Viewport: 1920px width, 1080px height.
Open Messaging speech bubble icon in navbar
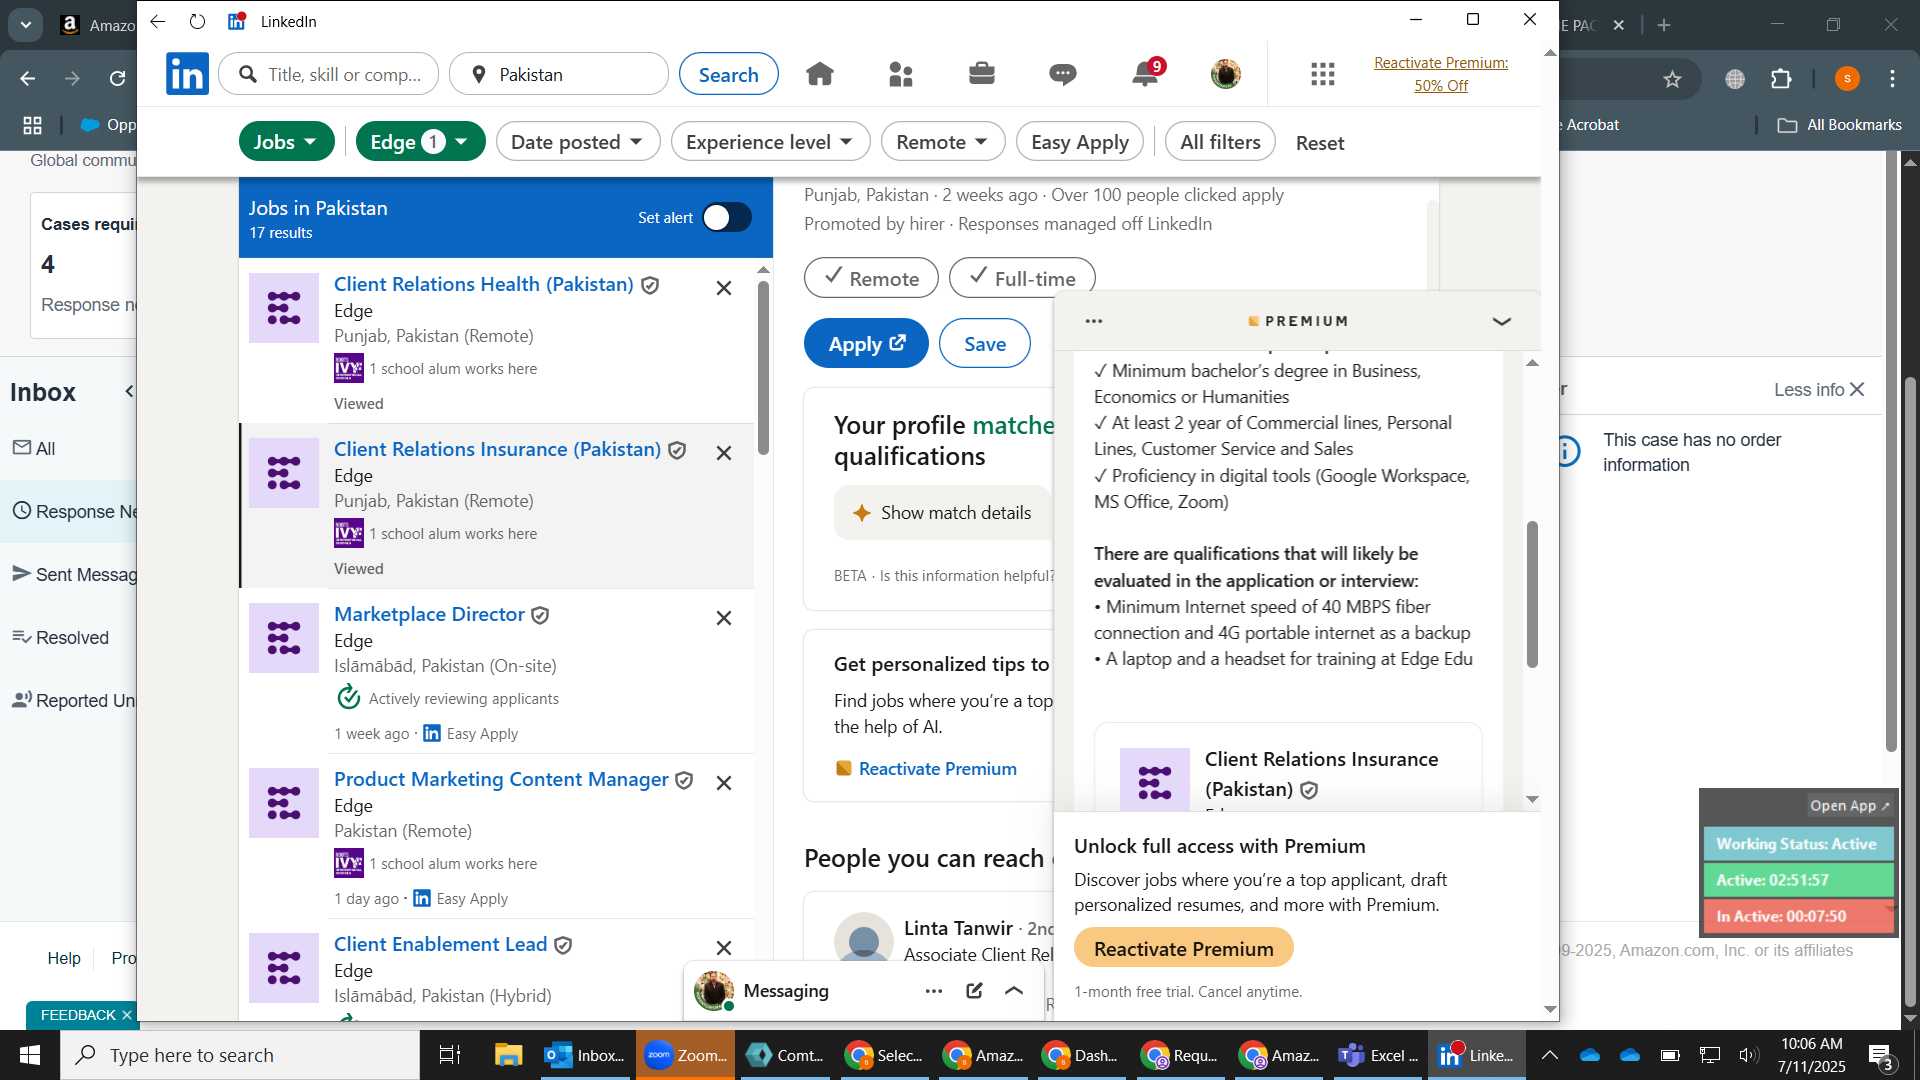(1063, 74)
